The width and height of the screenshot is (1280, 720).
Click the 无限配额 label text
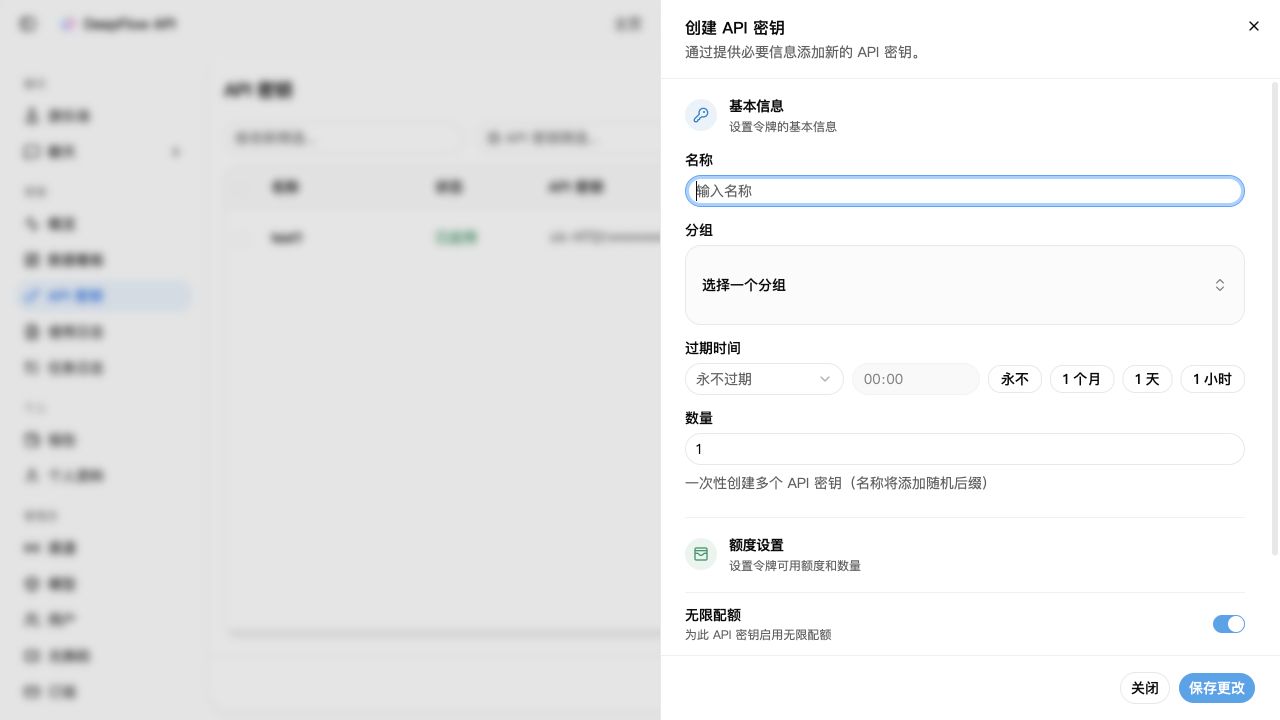click(713, 615)
